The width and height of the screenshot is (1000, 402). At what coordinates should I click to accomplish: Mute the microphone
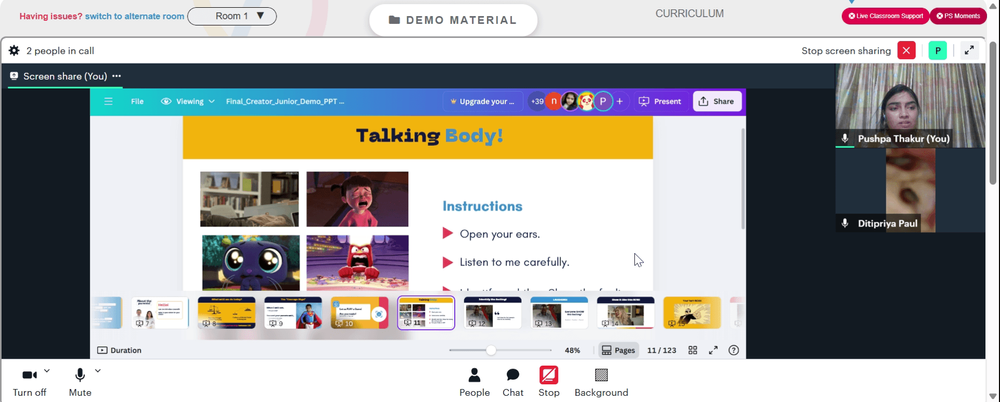pos(80,383)
